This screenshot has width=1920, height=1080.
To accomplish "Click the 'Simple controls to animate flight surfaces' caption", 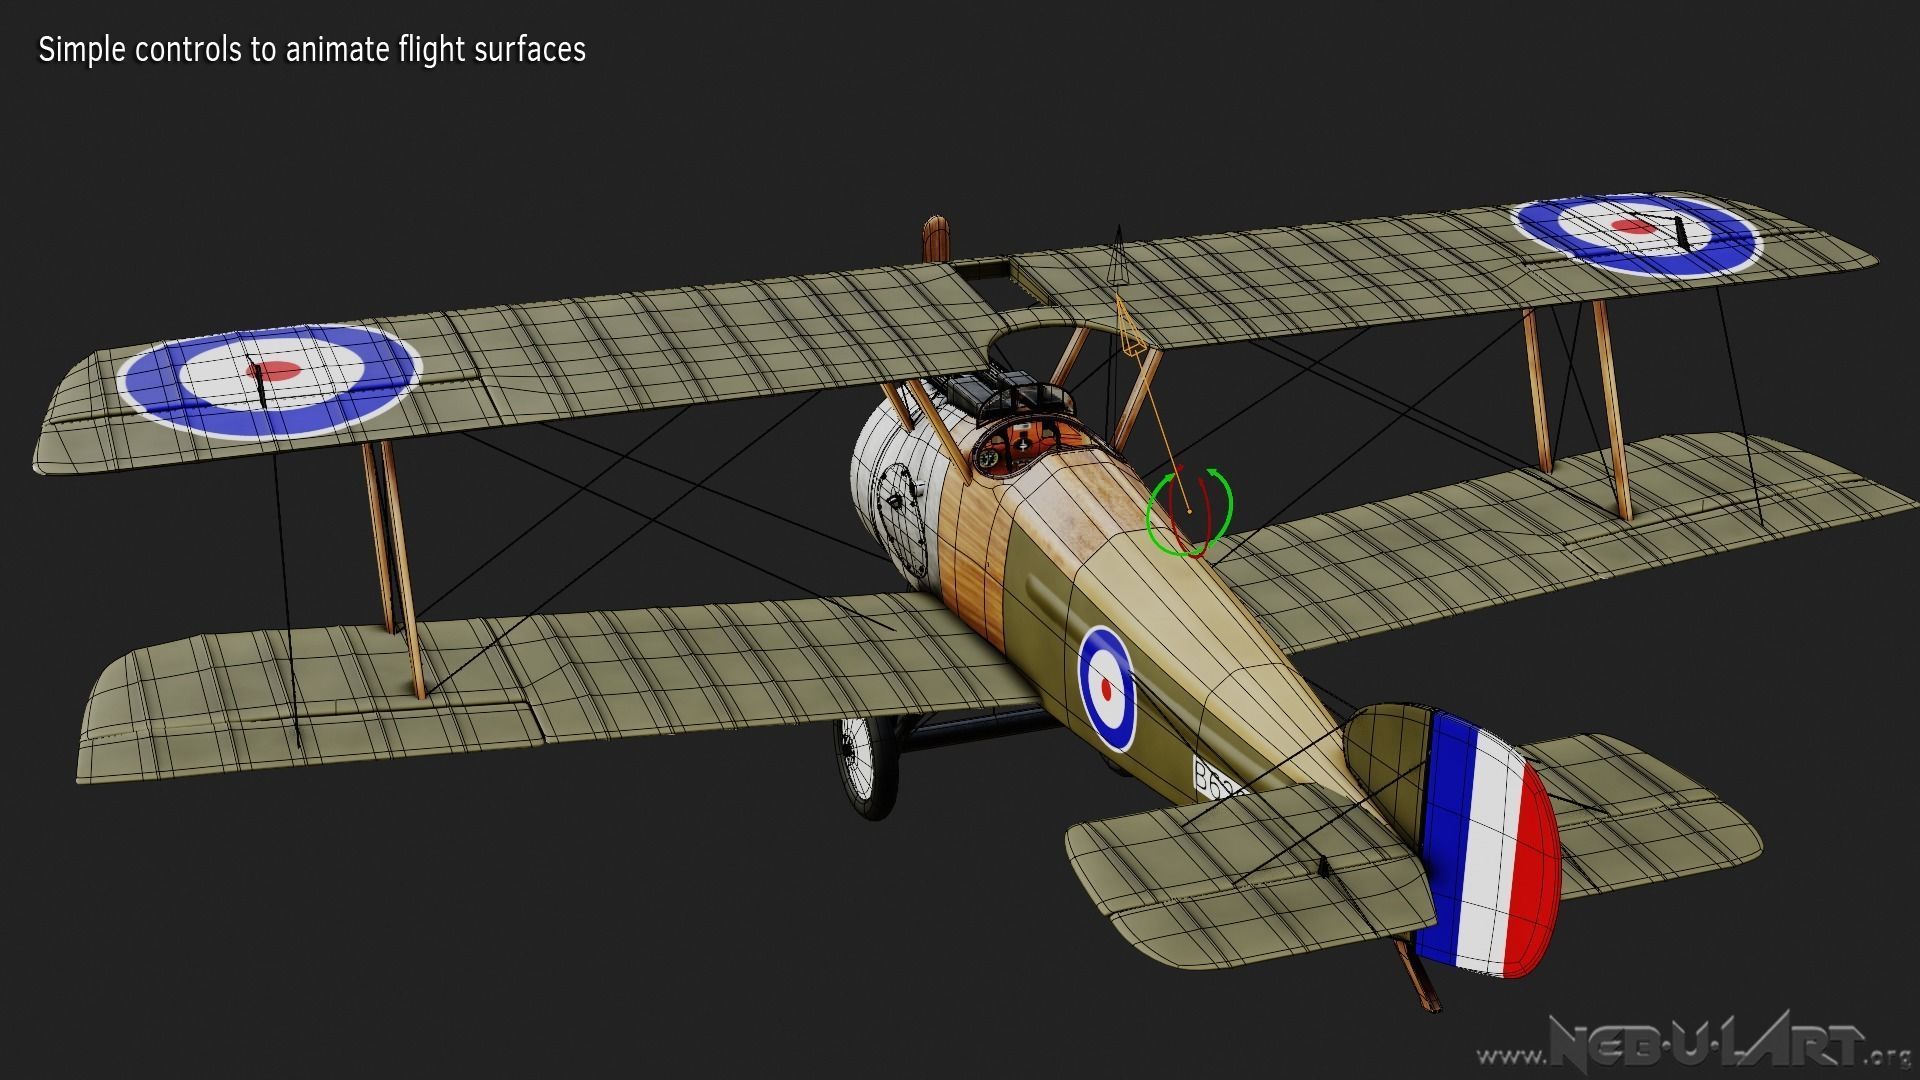I will tap(312, 50).
